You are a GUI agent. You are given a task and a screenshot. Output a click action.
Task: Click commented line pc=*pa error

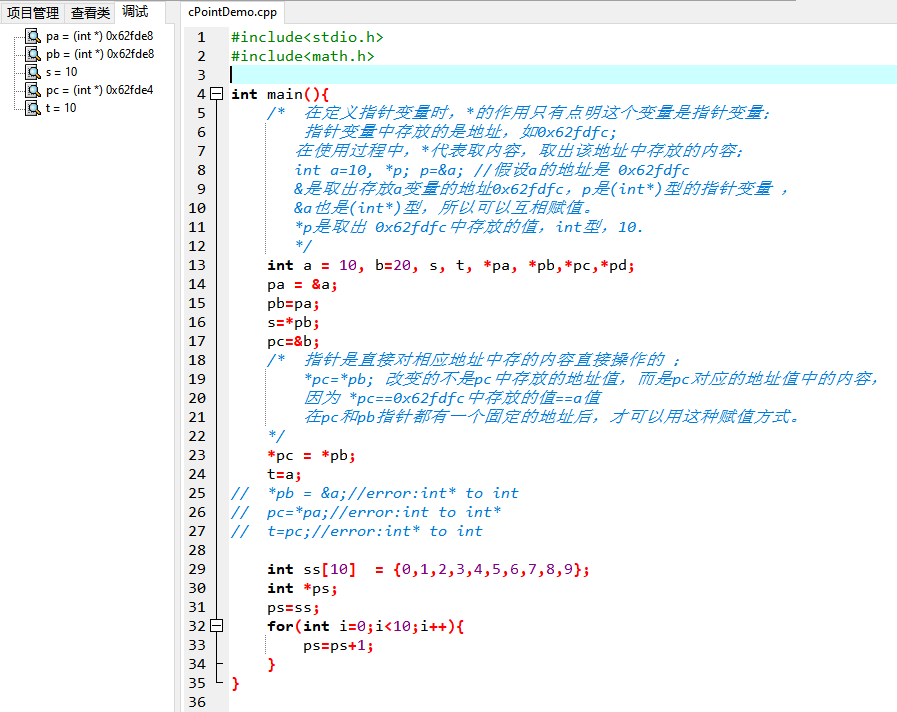(x=366, y=512)
